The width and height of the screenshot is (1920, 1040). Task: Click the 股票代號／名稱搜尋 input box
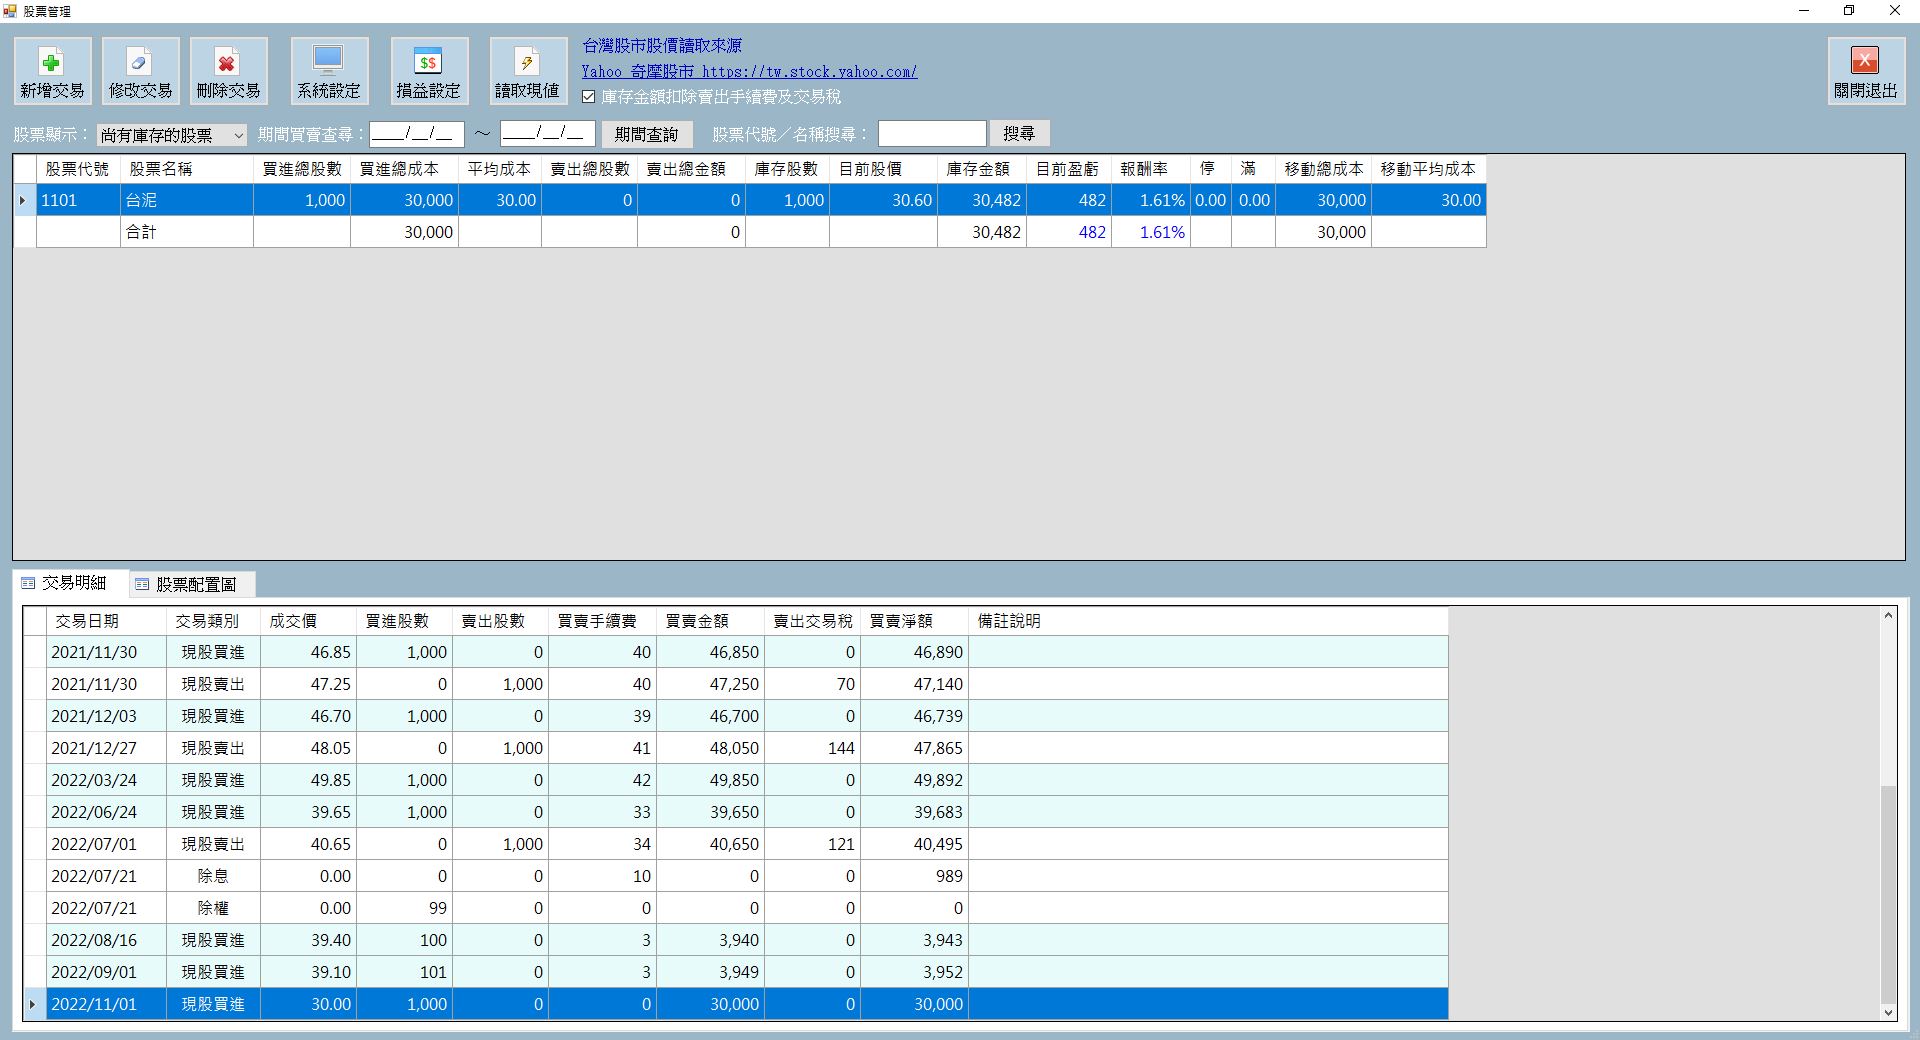tap(932, 133)
